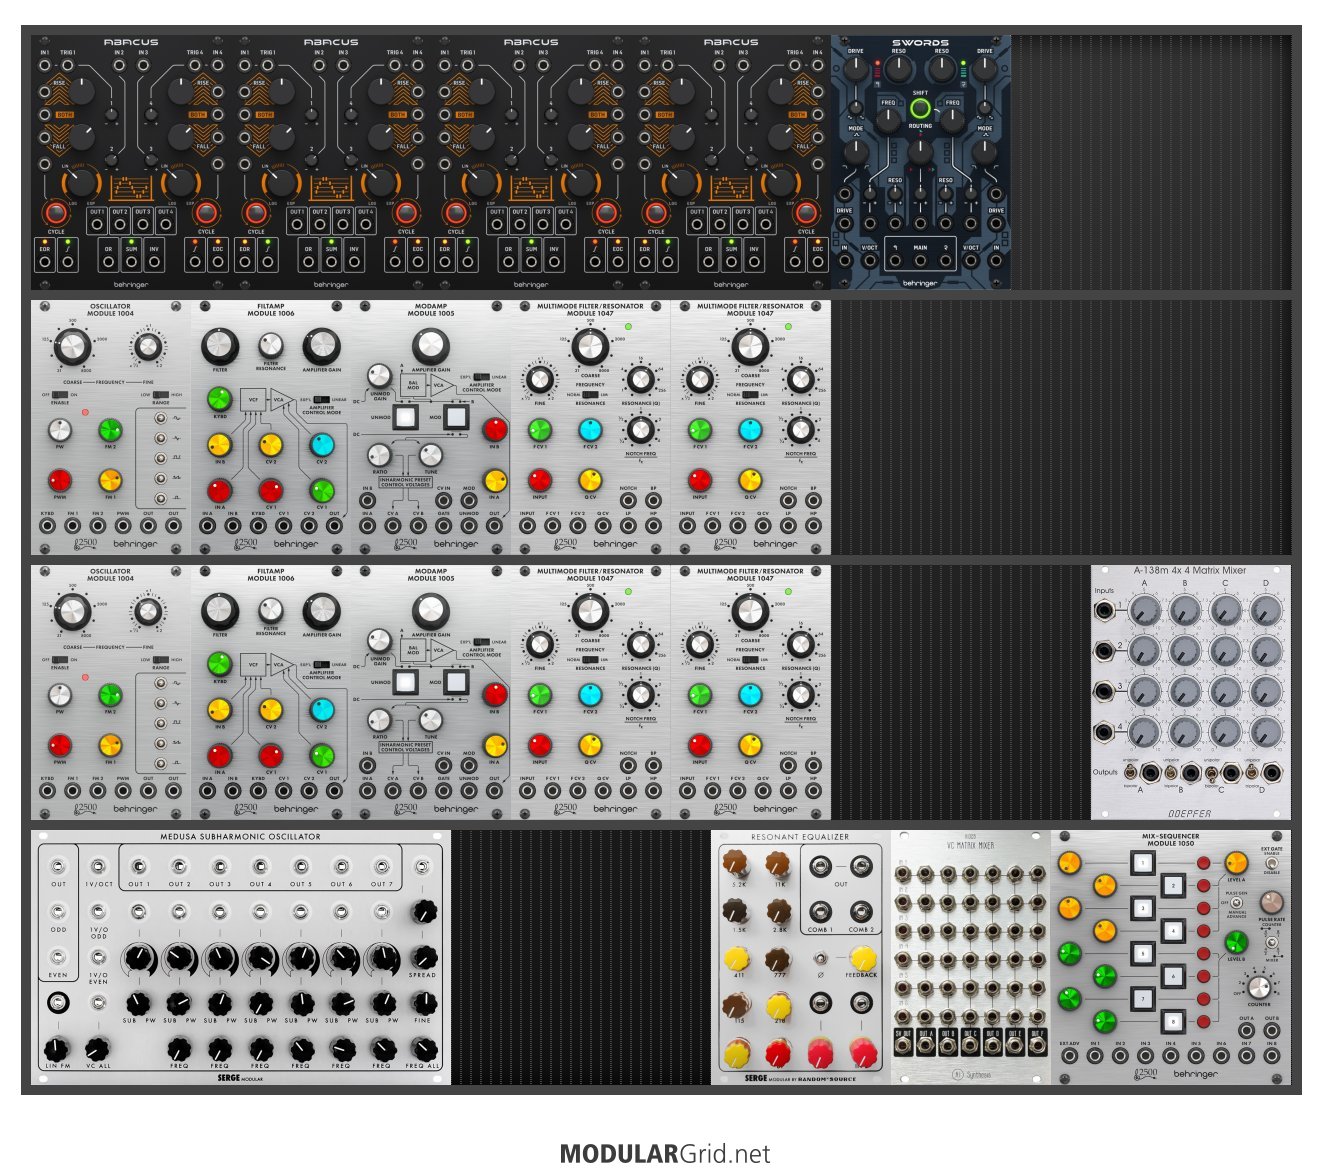Click the 11K knob on Resonant Equalizer
This screenshot has width=1332, height=1175.
pyautogui.click(x=778, y=864)
